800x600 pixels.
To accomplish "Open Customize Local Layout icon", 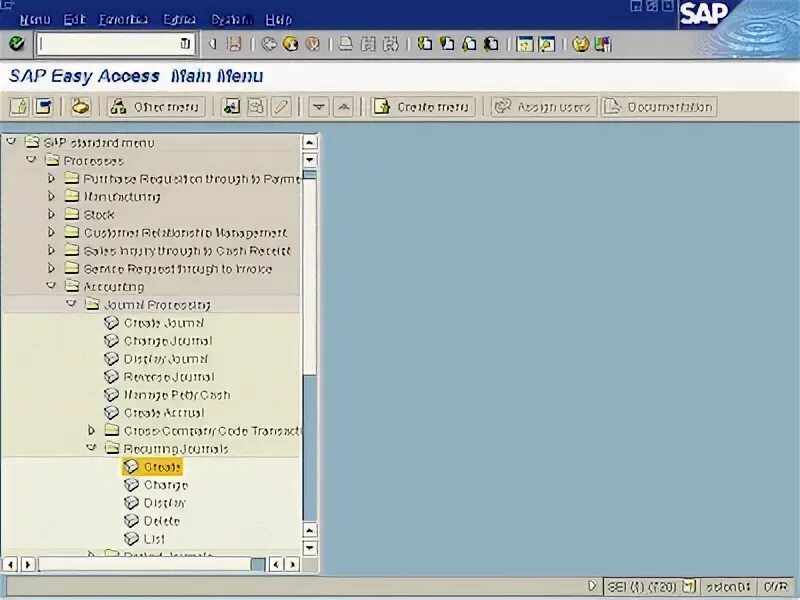I will (603, 44).
